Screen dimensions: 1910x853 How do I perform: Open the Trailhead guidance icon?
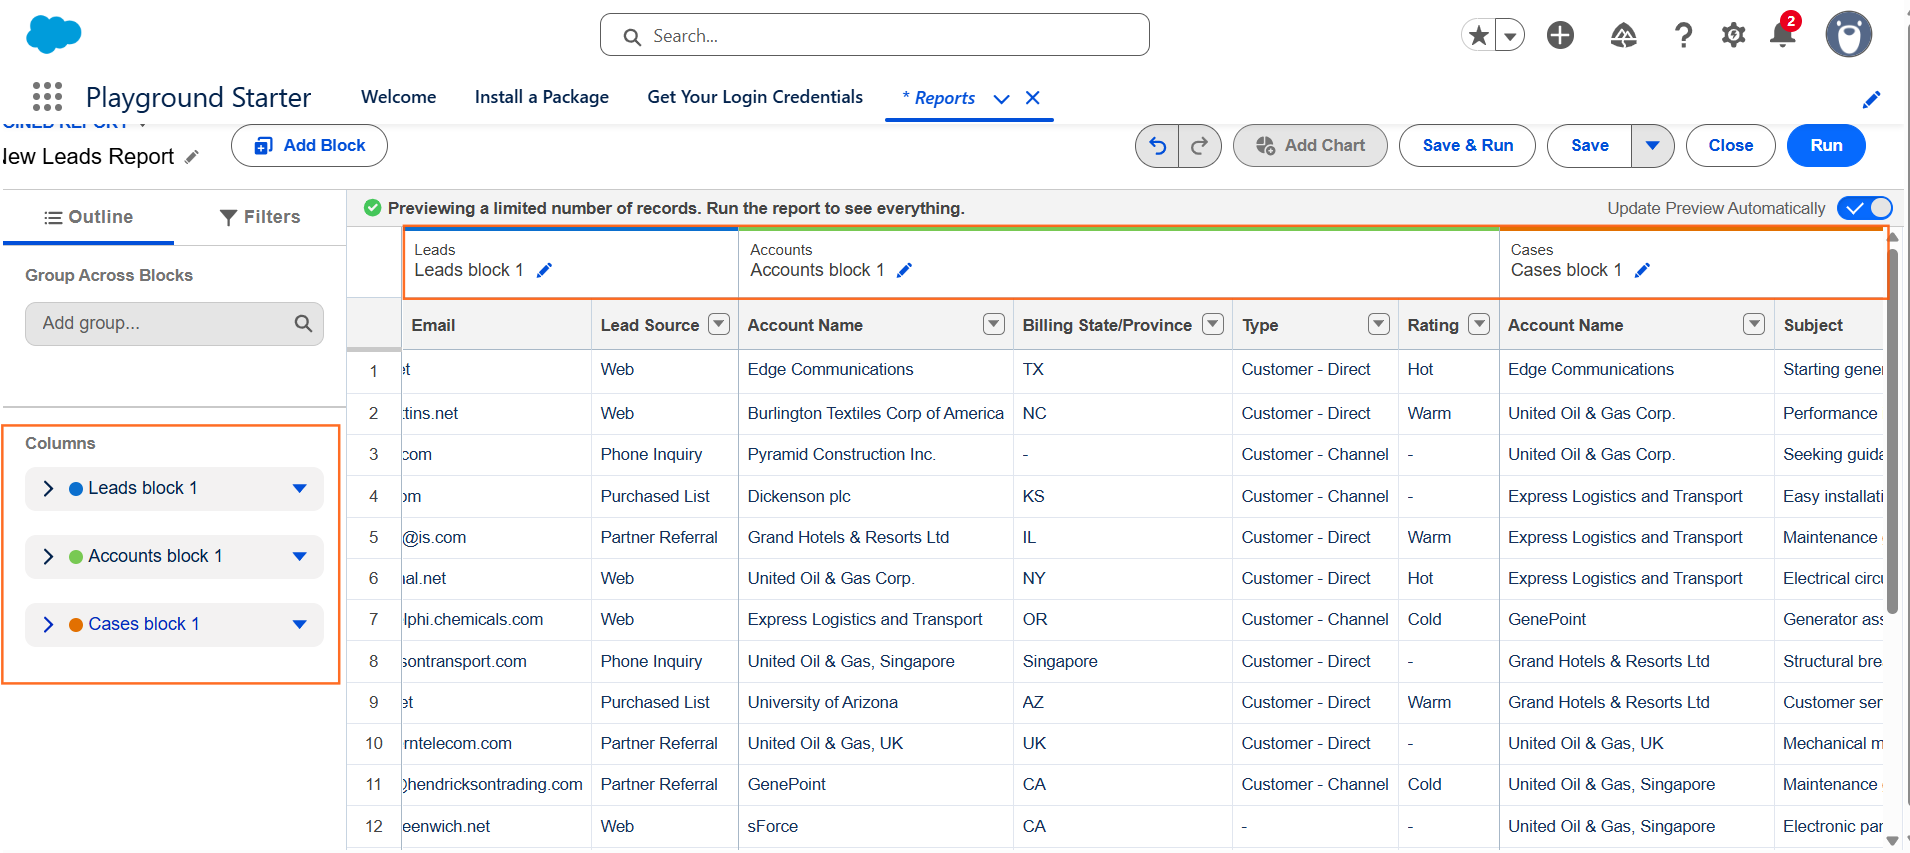1623,36
